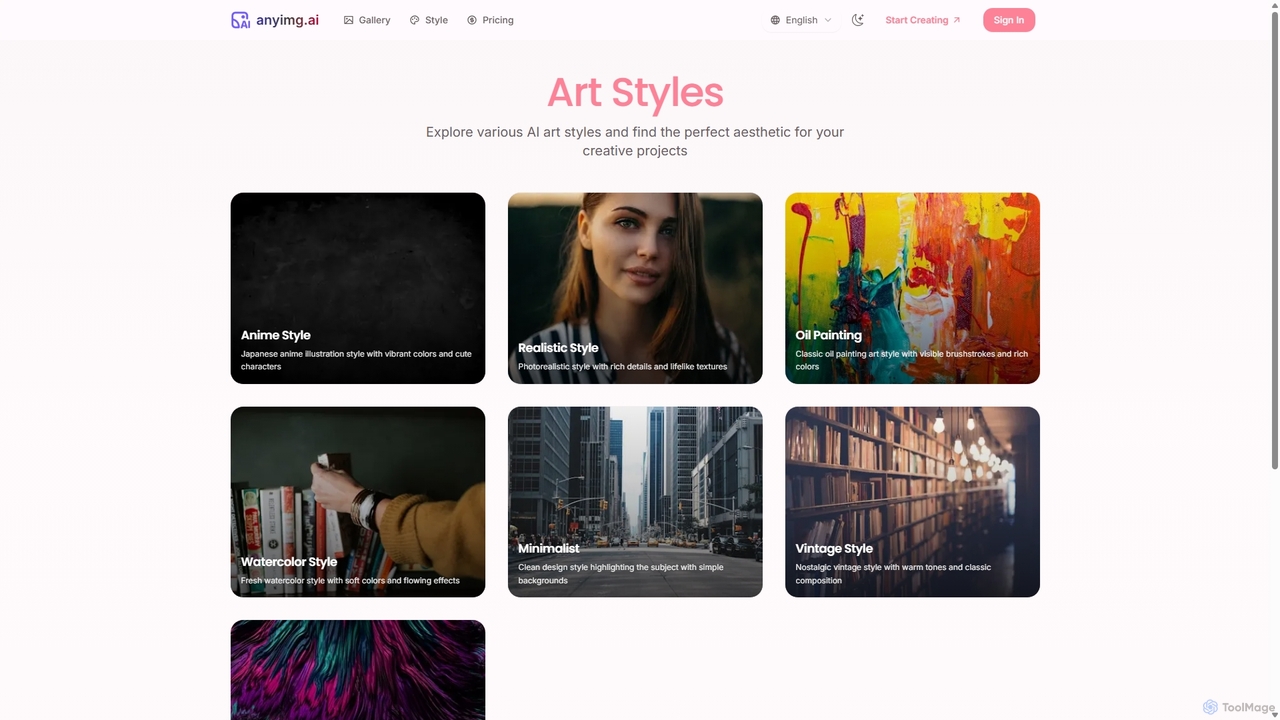Click the 'Fresh watercolor style' description
Screen dimensions: 1280x720
coord(350,581)
